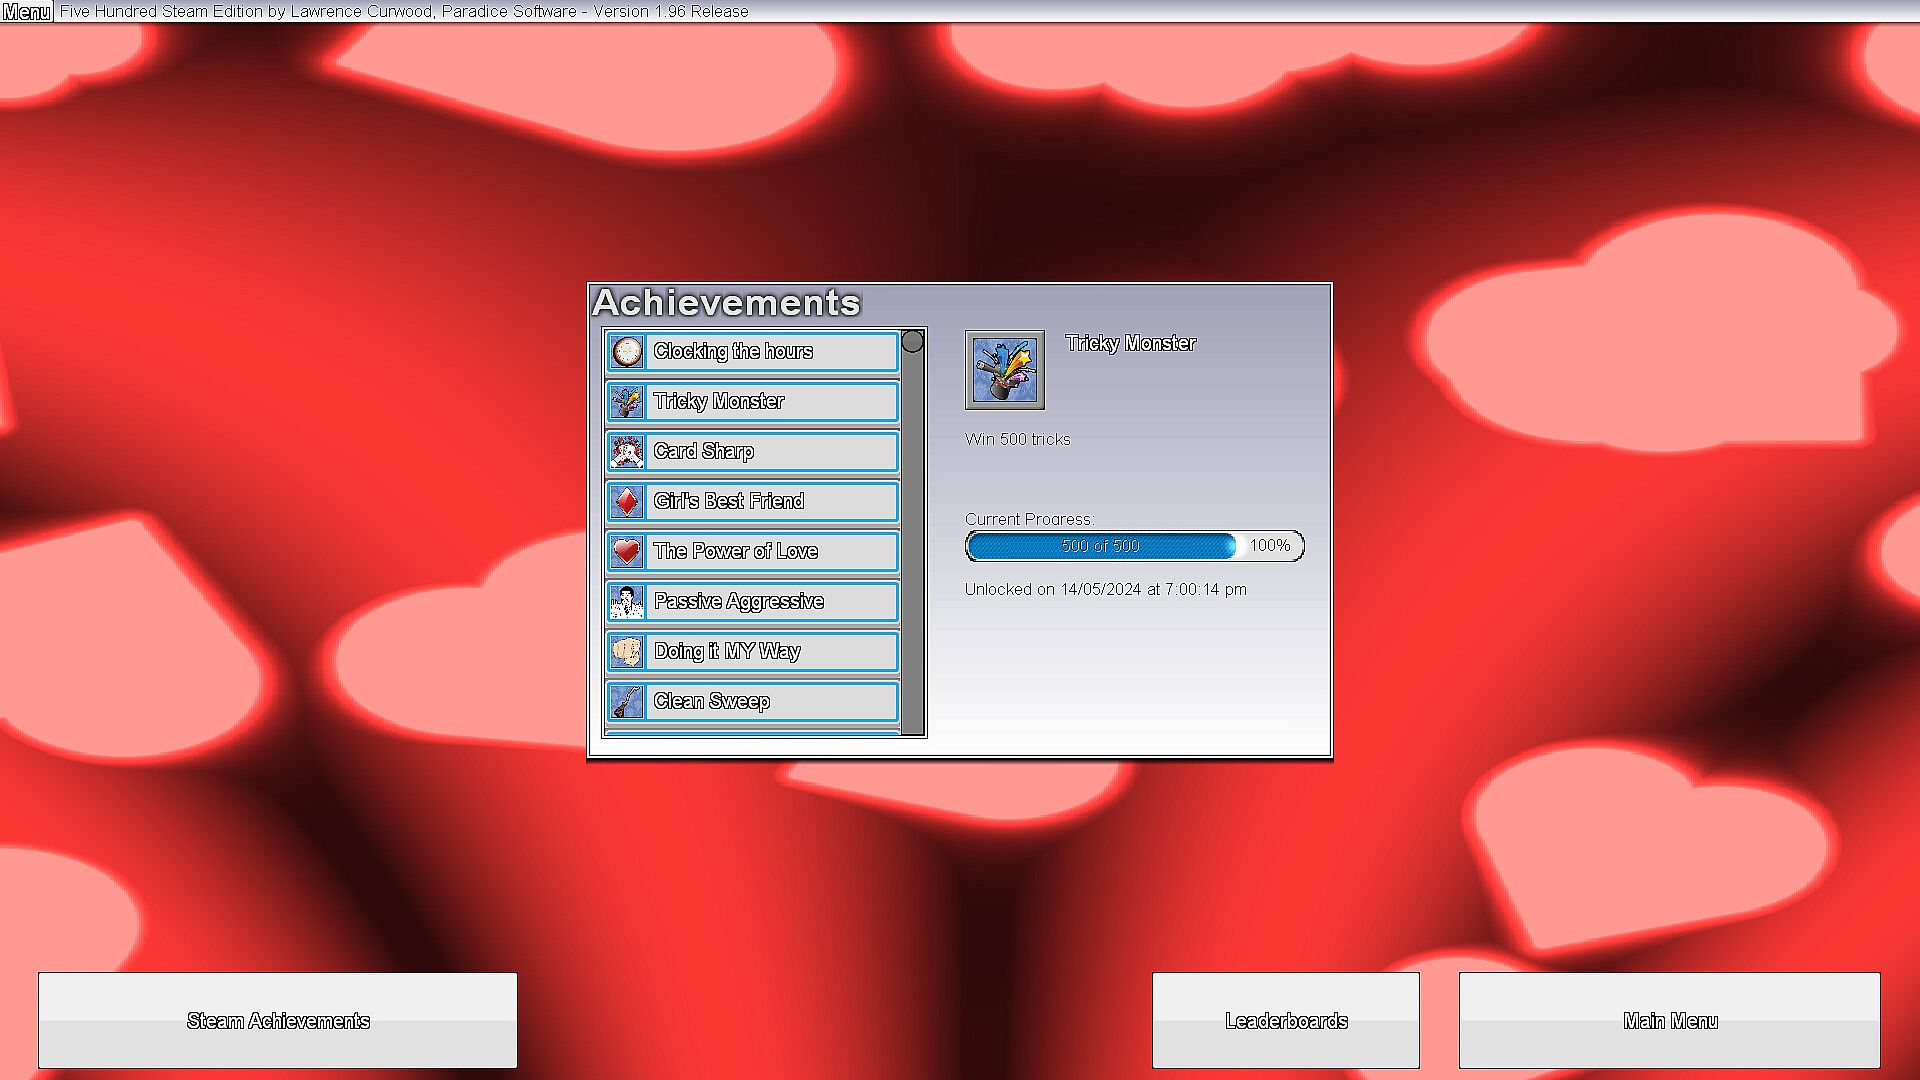Viewport: 1920px width, 1080px height.
Task: Click the Card Sharp cards icon
Action: (x=627, y=452)
